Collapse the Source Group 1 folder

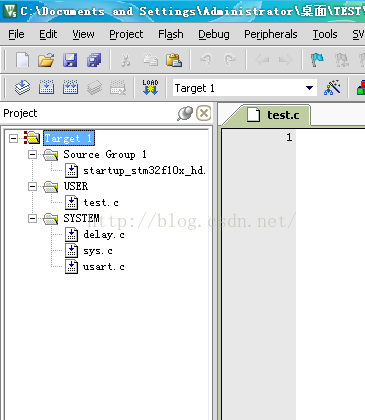tap(32, 154)
